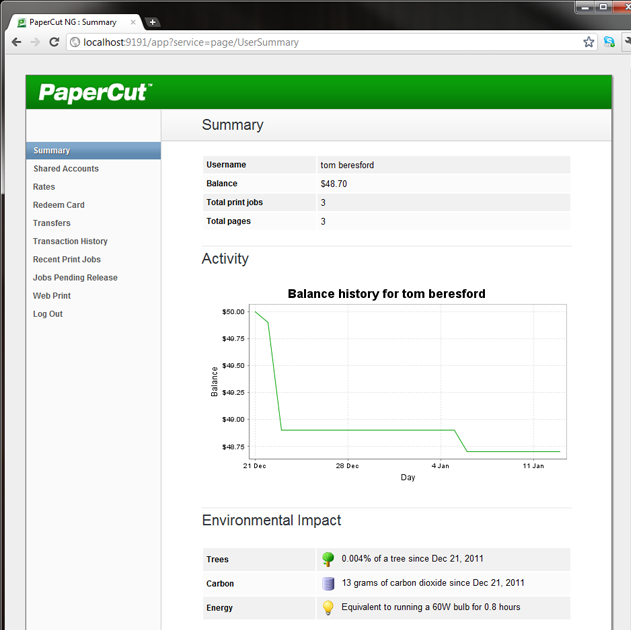Open a new tab with plus button
631x630 pixels.
coord(152,22)
